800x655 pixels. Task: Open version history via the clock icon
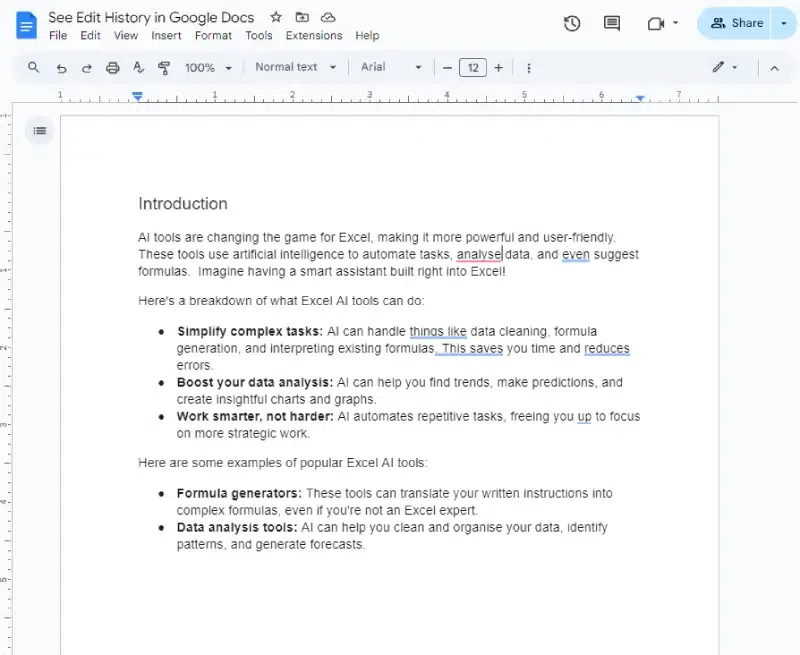click(571, 23)
